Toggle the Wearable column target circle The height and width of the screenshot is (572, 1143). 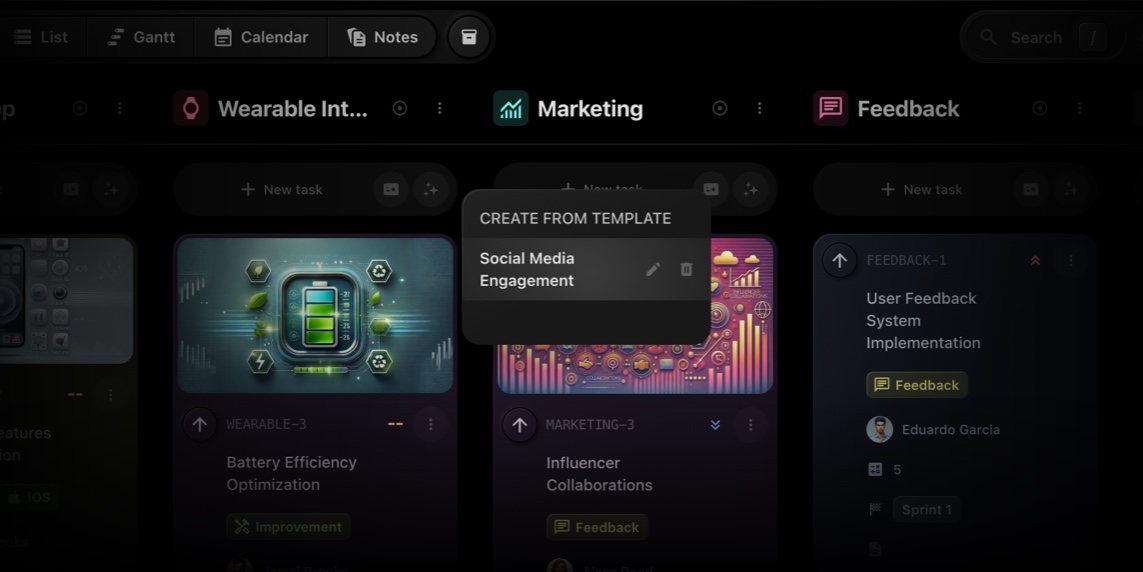coord(400,108)
